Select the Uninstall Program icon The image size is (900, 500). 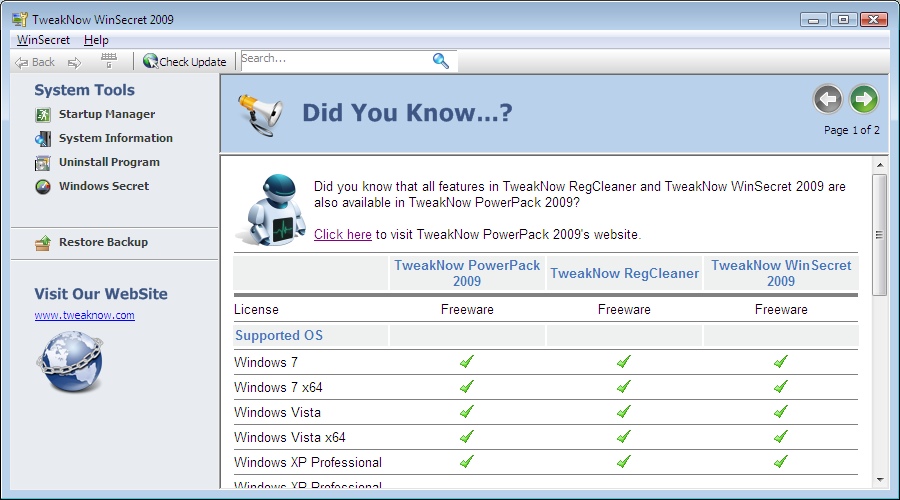pos(43,163)
